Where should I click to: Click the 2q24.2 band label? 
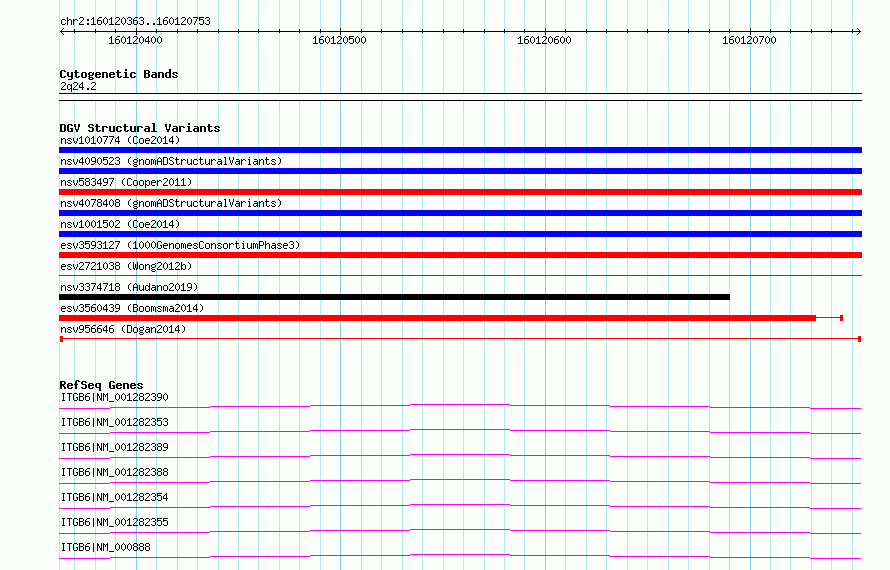click(x=78, y=86)
